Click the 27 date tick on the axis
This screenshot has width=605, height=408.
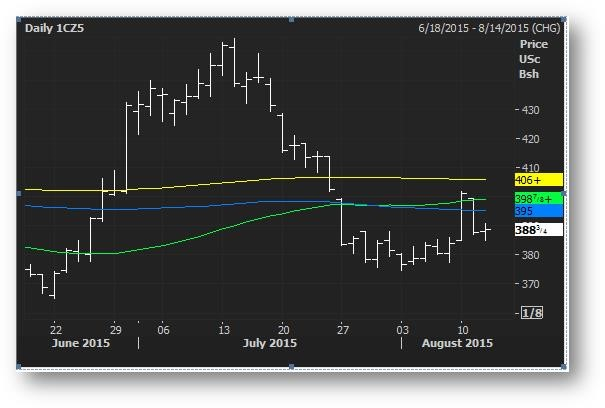pyautogui.click(x=342, y=329)
